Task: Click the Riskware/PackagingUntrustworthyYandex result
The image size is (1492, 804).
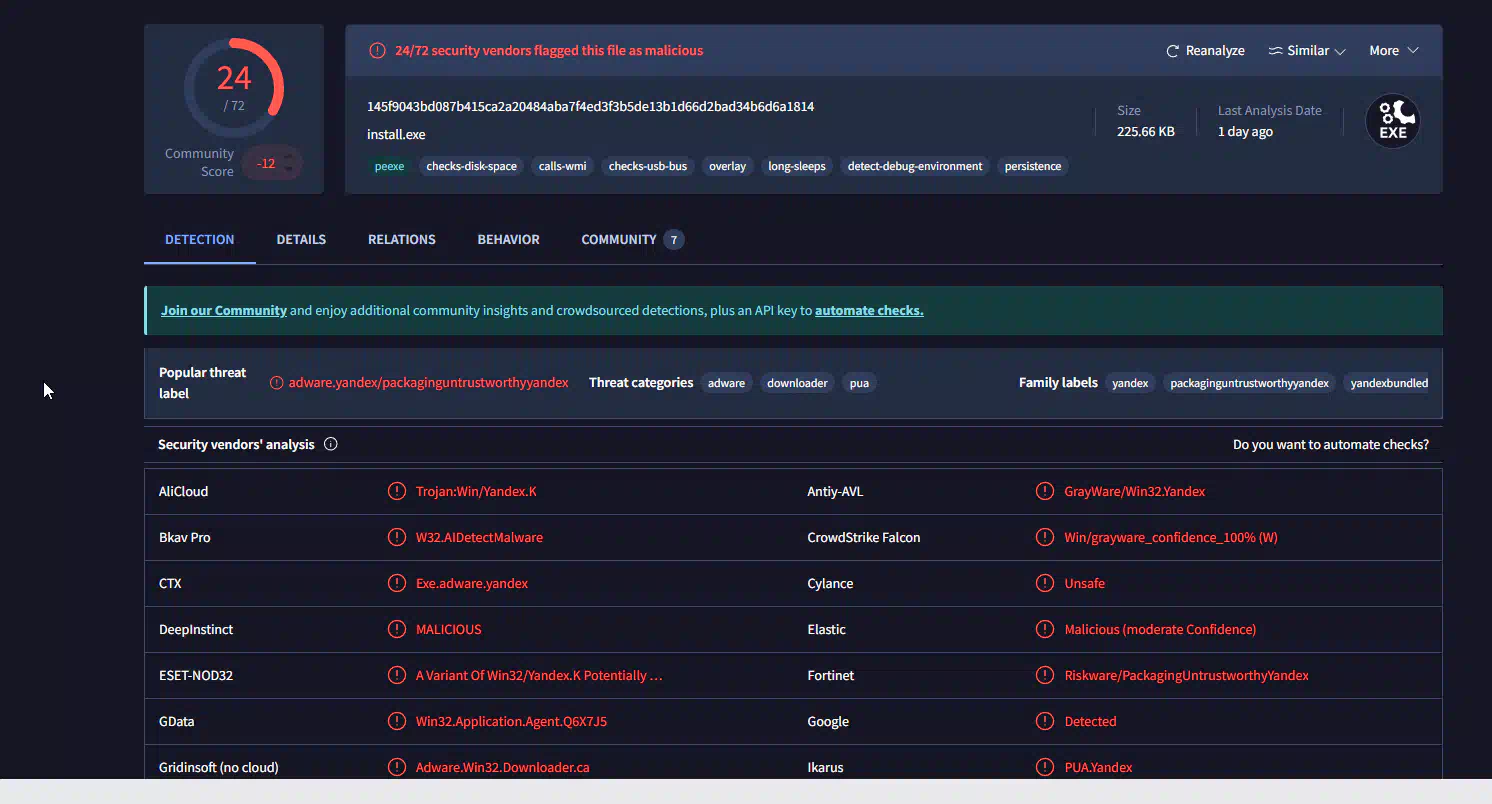Action: coord(1186,675)
